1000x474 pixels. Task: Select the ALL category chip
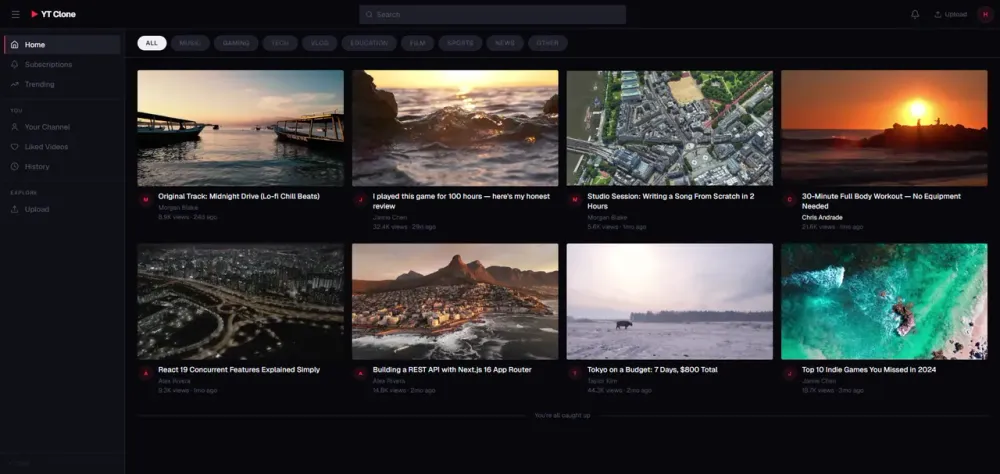point(152,43)
